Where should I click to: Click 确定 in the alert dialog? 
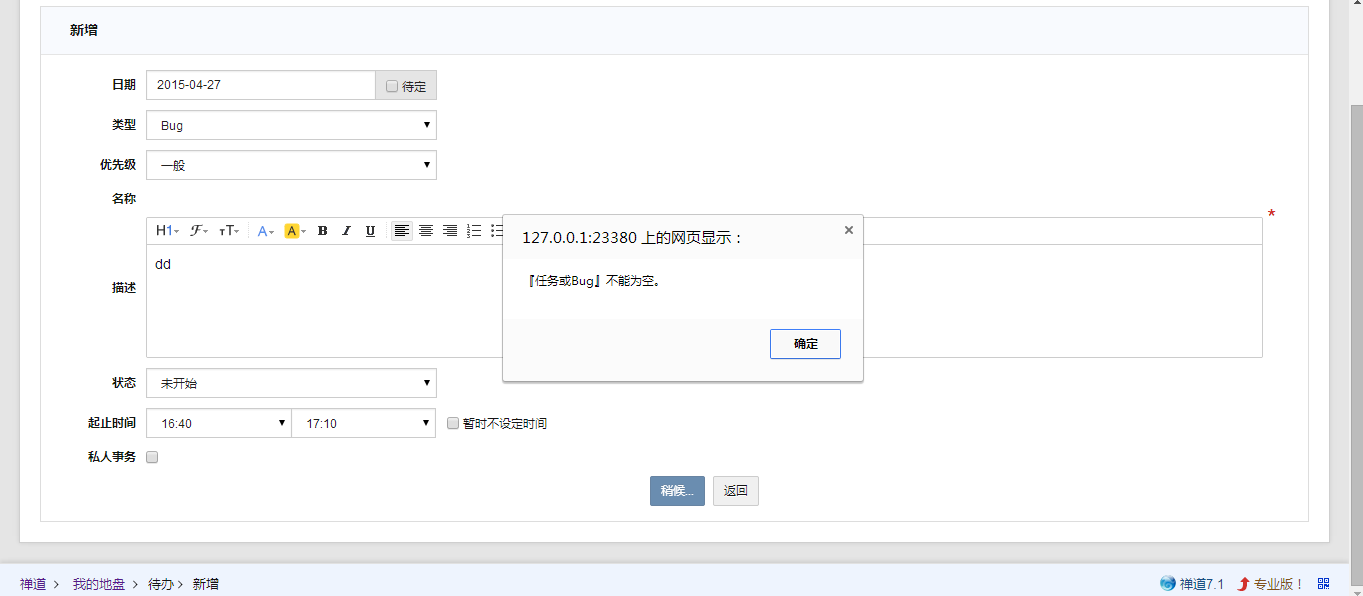pyautogui.click(x=805, y=344)
